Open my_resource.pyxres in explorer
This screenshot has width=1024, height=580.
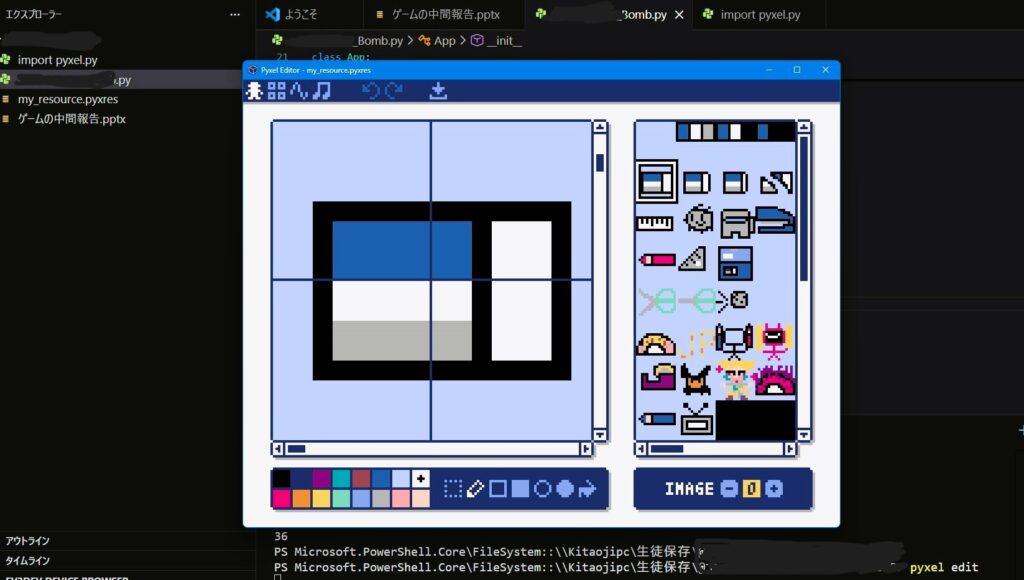click(68, 99)
